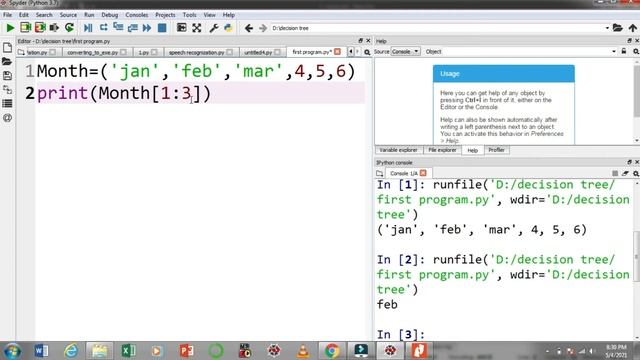Click the Run current line debug step icon

103,27
